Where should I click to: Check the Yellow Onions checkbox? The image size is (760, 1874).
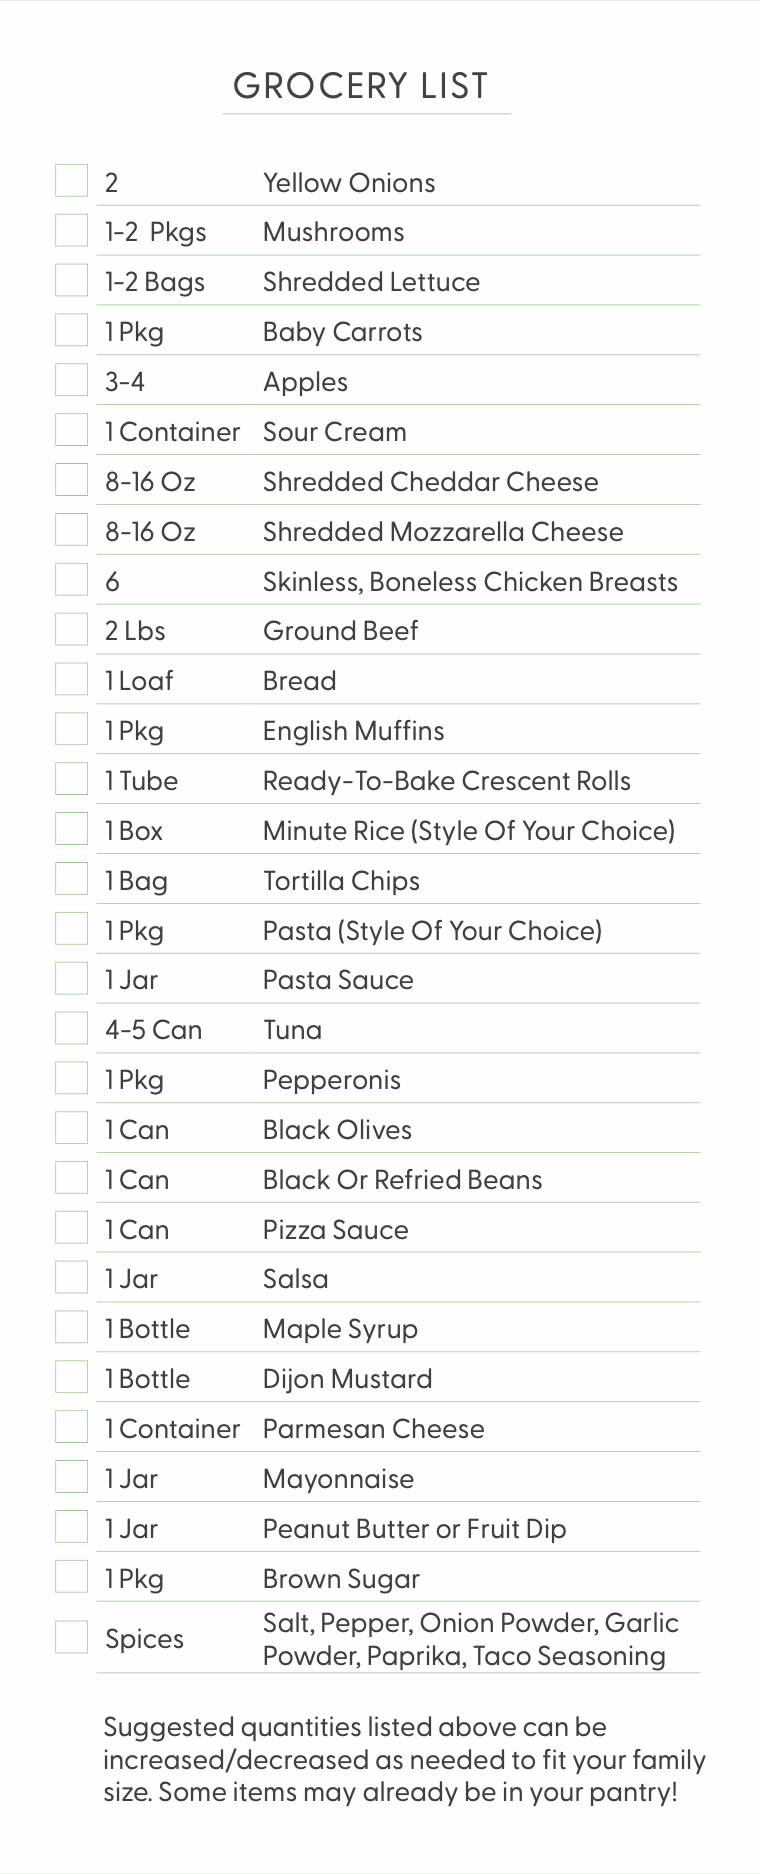coord(71,181)
